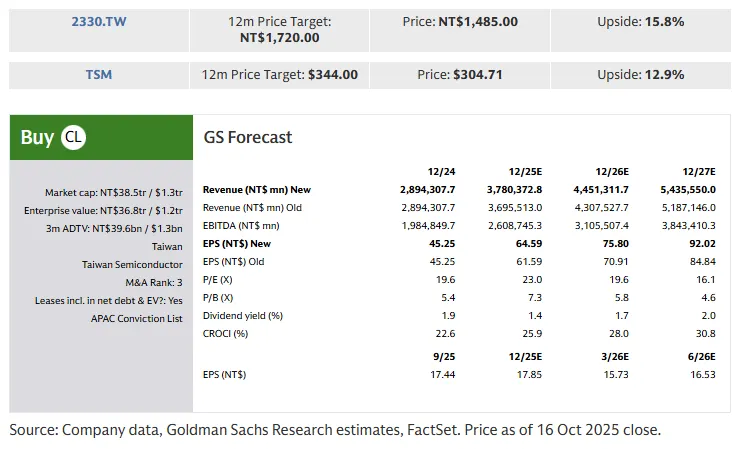Click the source footnote text
Image resolution: width=746 pixels, height=449 pixels.
336,430
